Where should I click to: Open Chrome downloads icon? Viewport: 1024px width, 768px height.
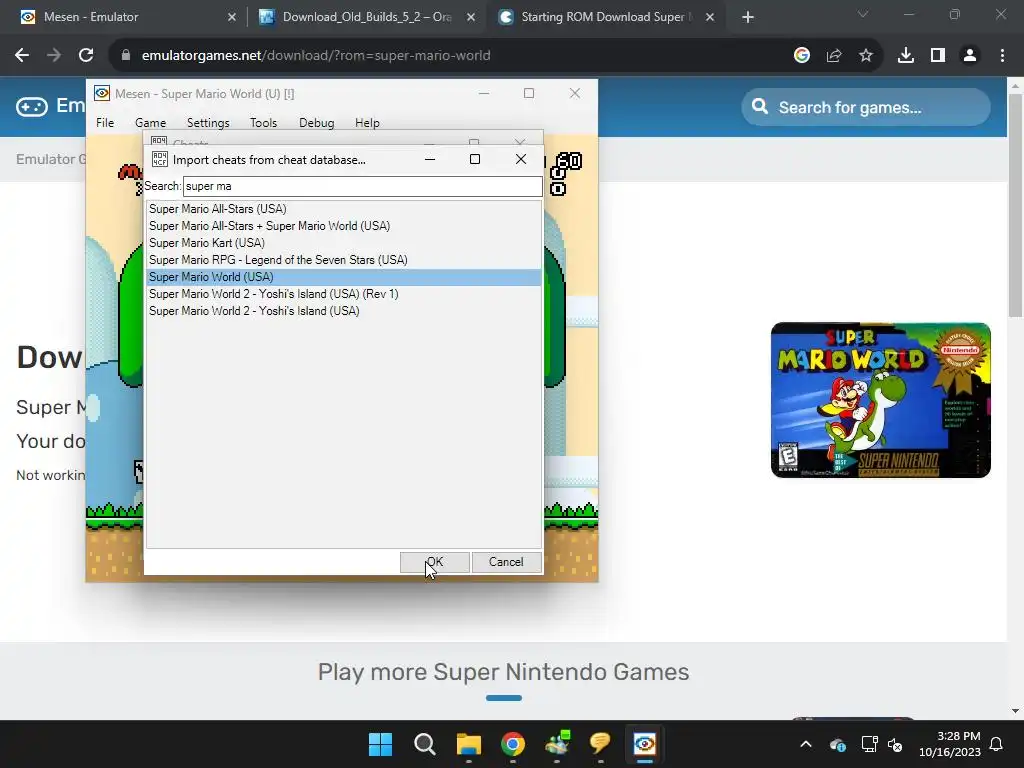(906, 56)
